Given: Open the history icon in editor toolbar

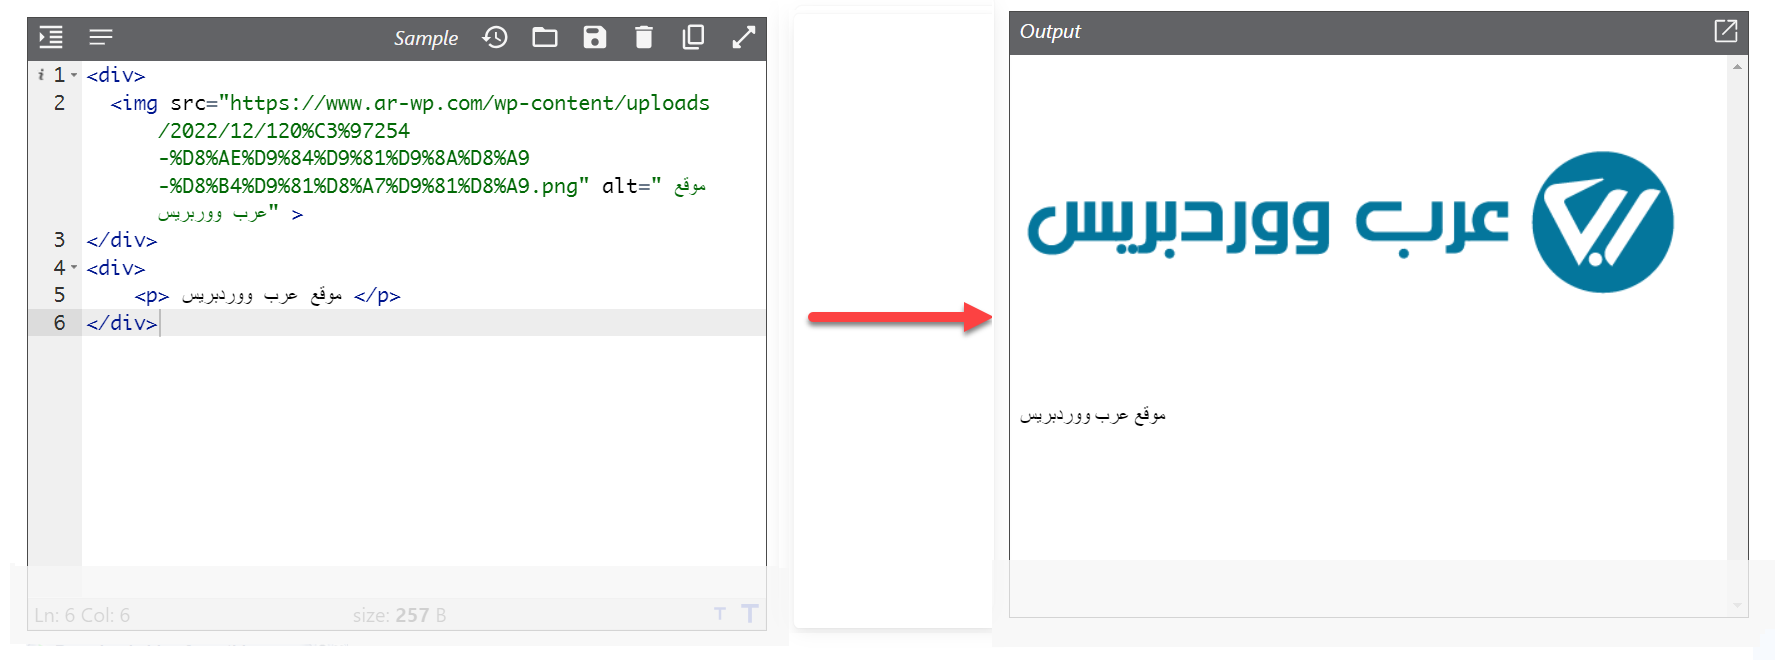Looking at the screenshot, I should 495,37.
